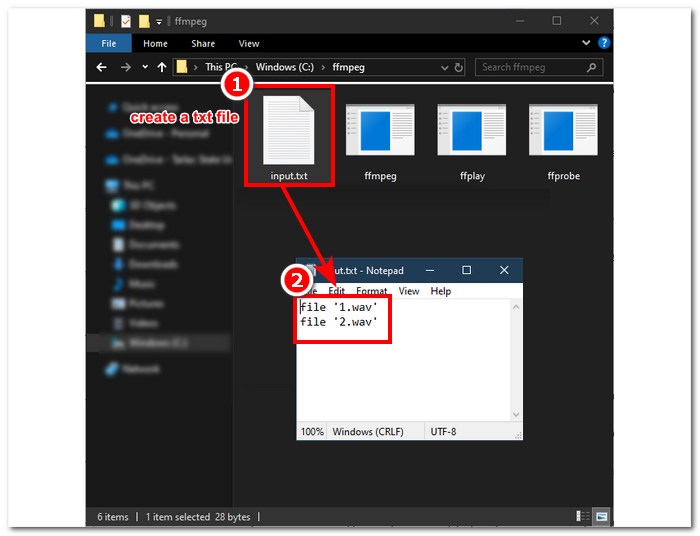Minimize the Notepad window
The image size is (700, 536).
(429, 270)
